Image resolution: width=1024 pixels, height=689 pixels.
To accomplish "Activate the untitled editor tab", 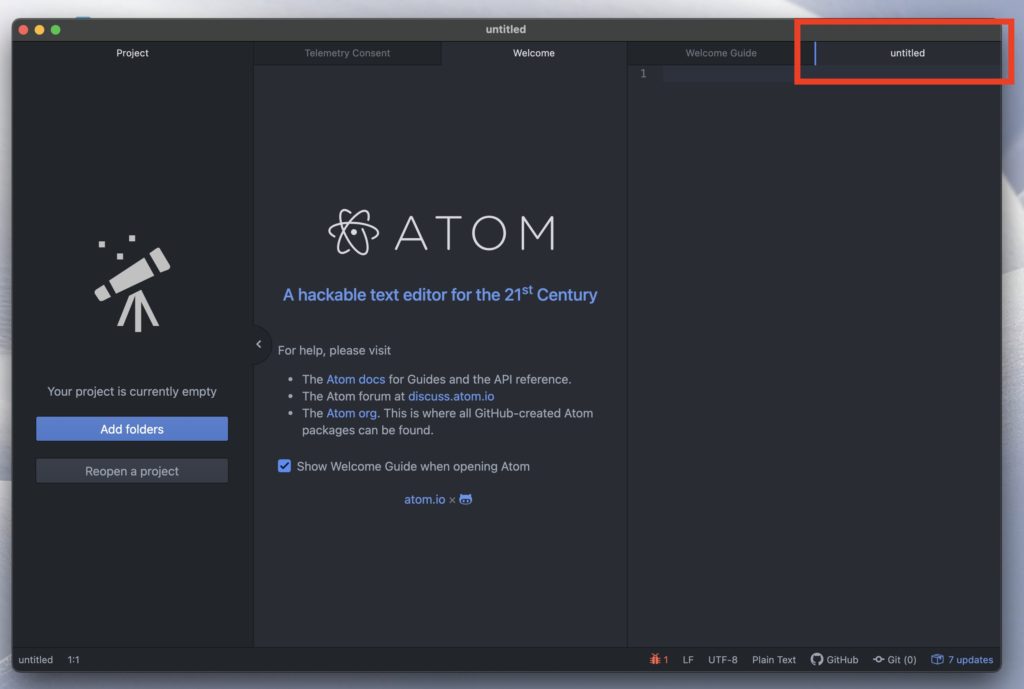I will pyautogui.click(x=907, y=53).
